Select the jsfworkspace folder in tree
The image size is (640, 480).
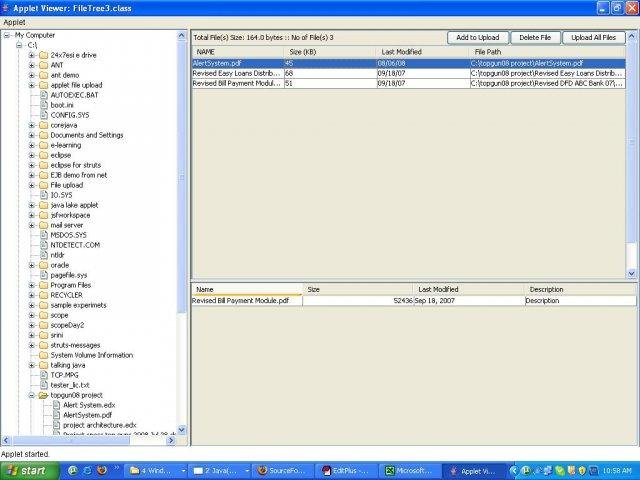(x=70, y=215)
